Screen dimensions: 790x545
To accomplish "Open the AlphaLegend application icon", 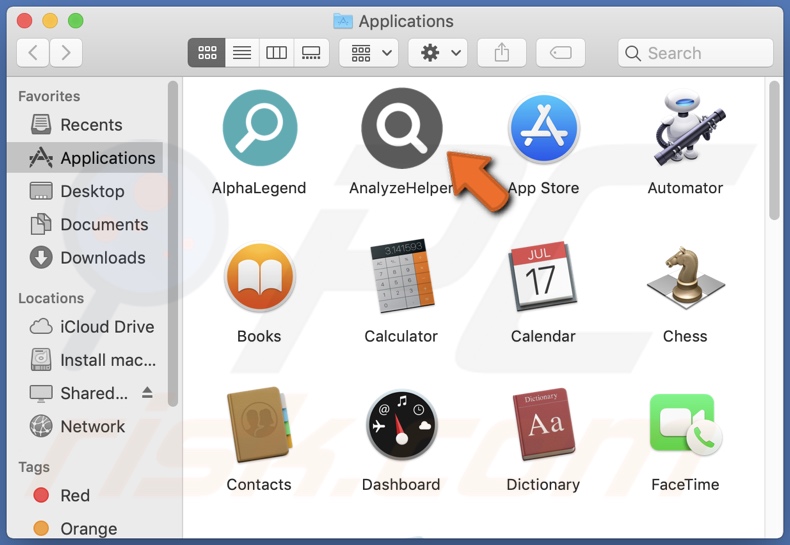I will [x=259, y=128].
